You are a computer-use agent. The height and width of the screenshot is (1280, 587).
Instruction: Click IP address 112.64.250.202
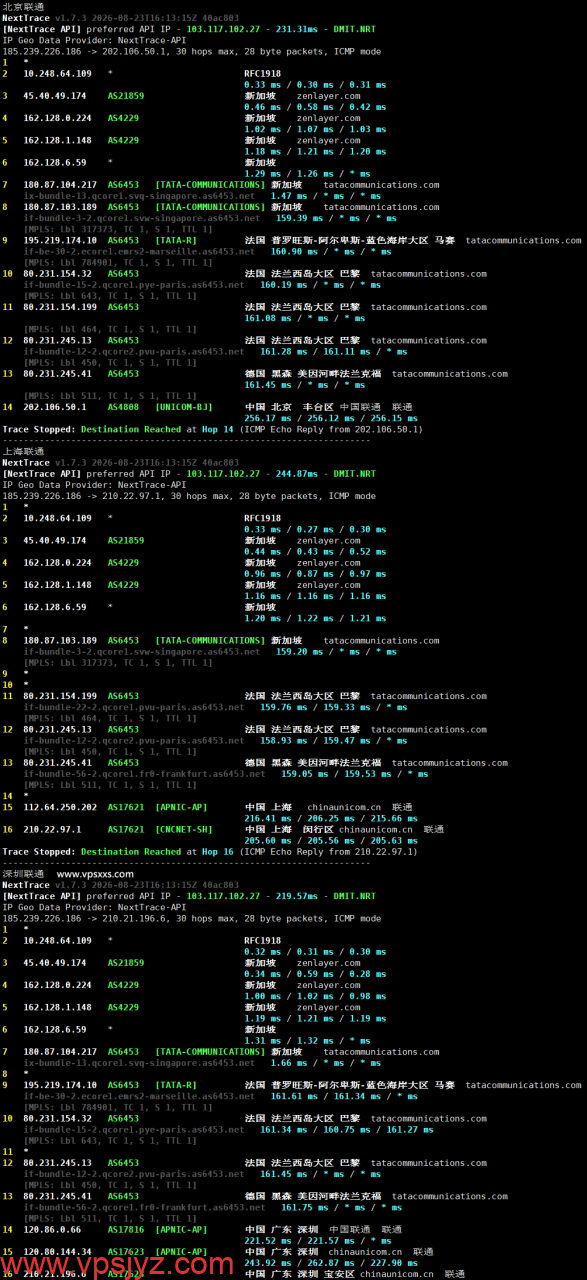[x=60, y=807]
